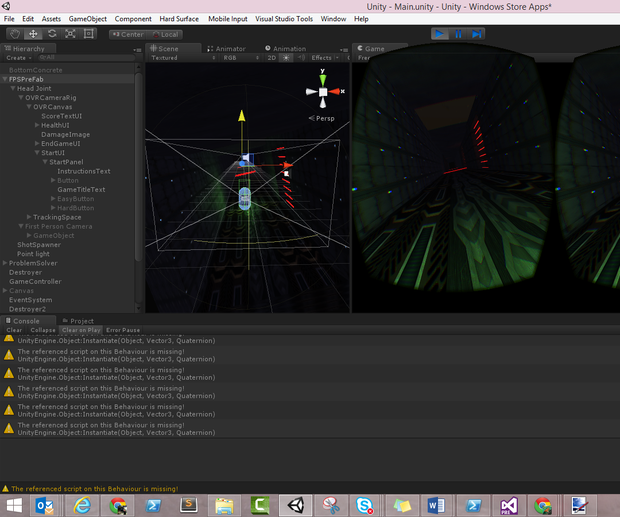
Task: Select the Scale tool
Action: 70,34
